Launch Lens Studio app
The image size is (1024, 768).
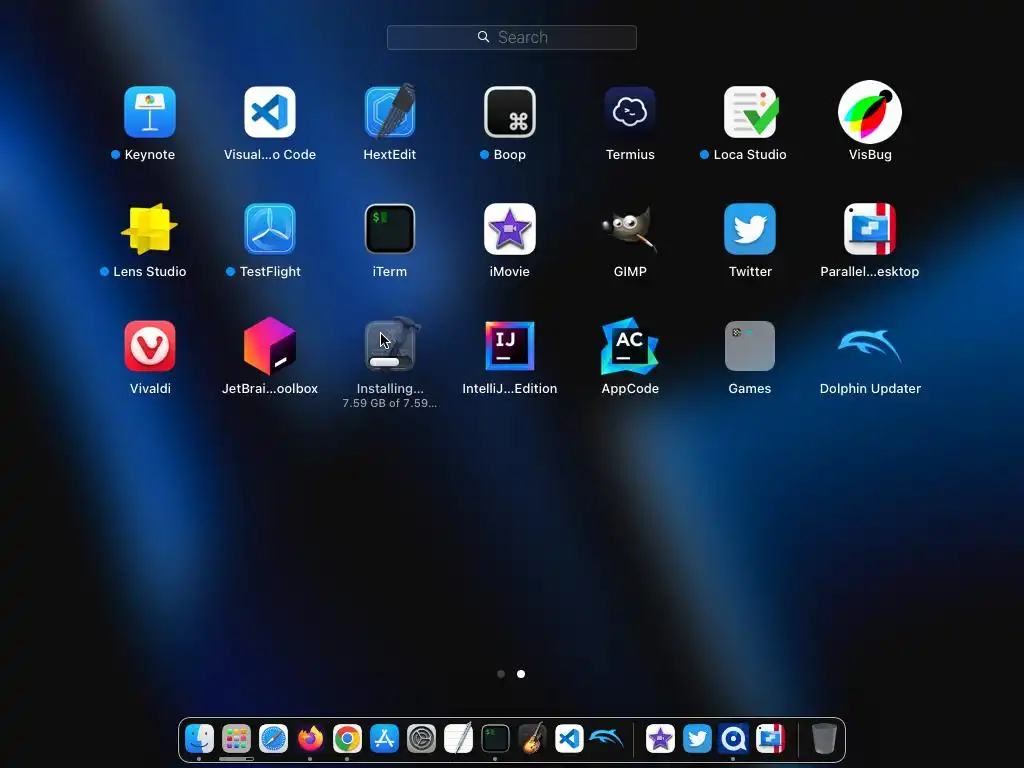coord(150,229)
